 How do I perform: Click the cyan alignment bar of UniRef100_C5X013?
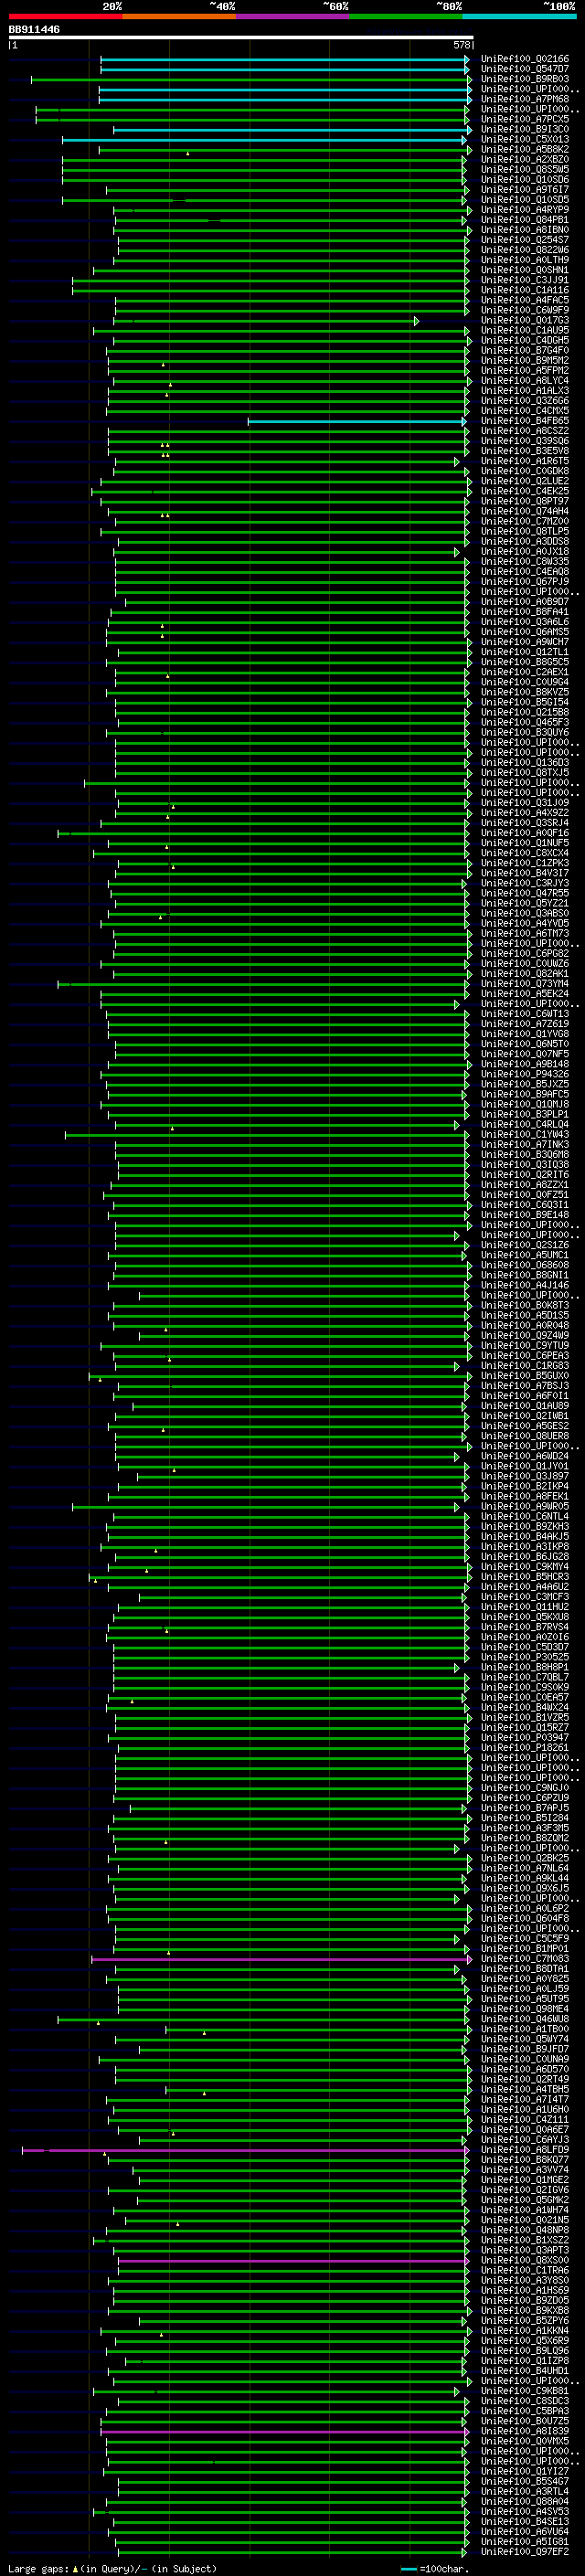[264, 139]
